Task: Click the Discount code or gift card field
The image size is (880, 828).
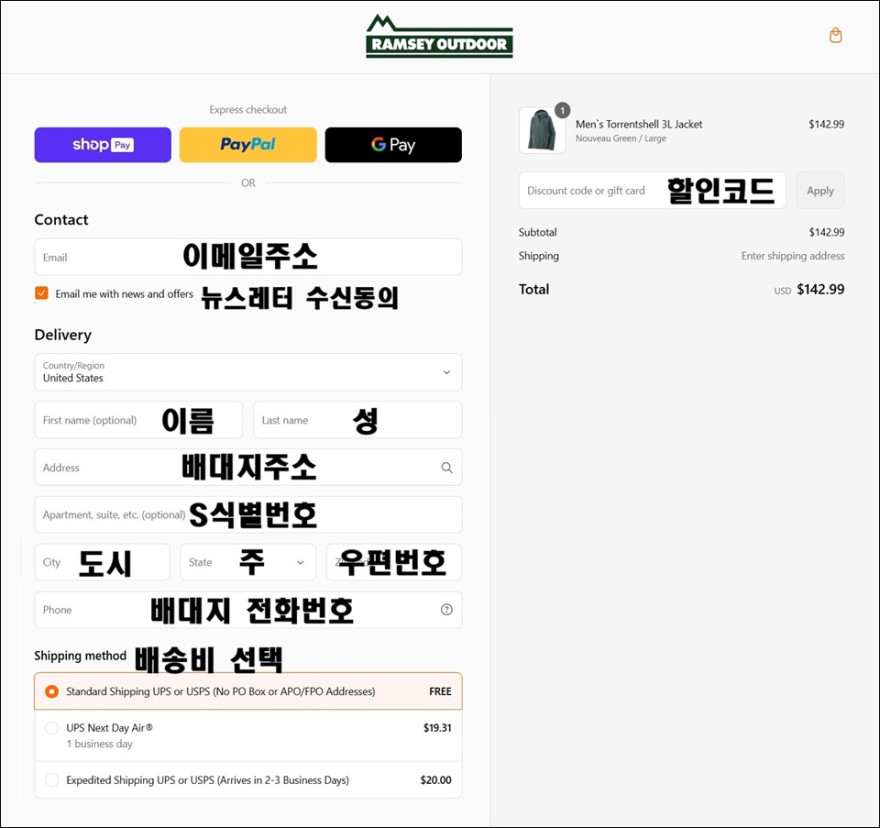Action: pos(652,190)
